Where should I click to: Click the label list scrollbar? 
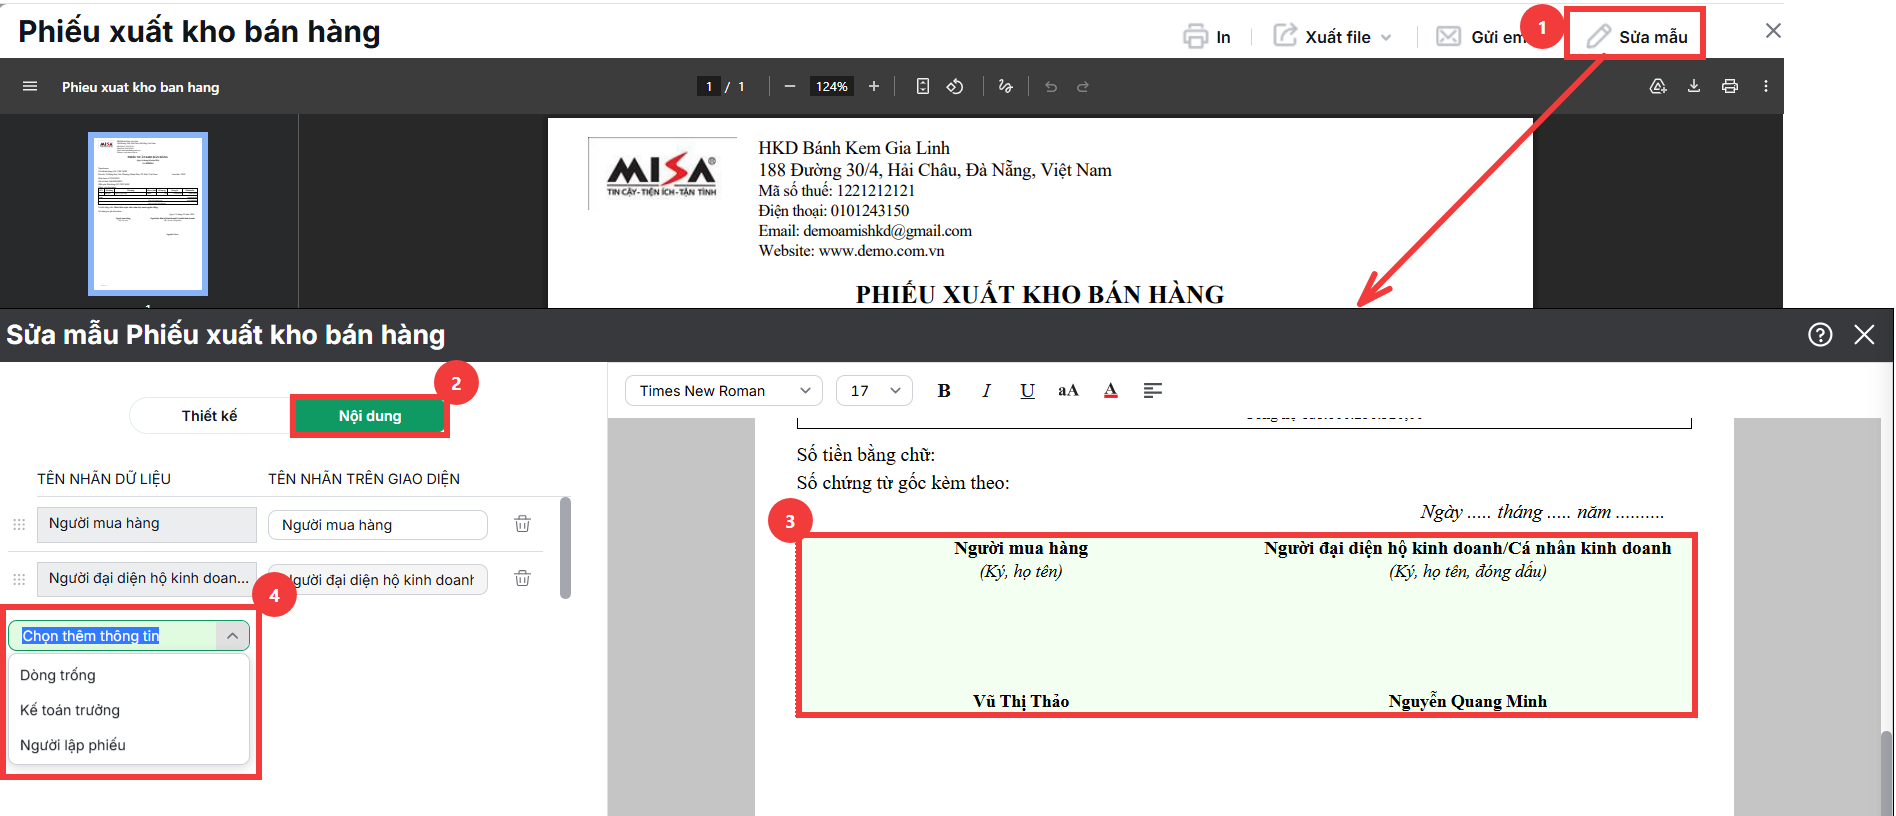(566, 547)
